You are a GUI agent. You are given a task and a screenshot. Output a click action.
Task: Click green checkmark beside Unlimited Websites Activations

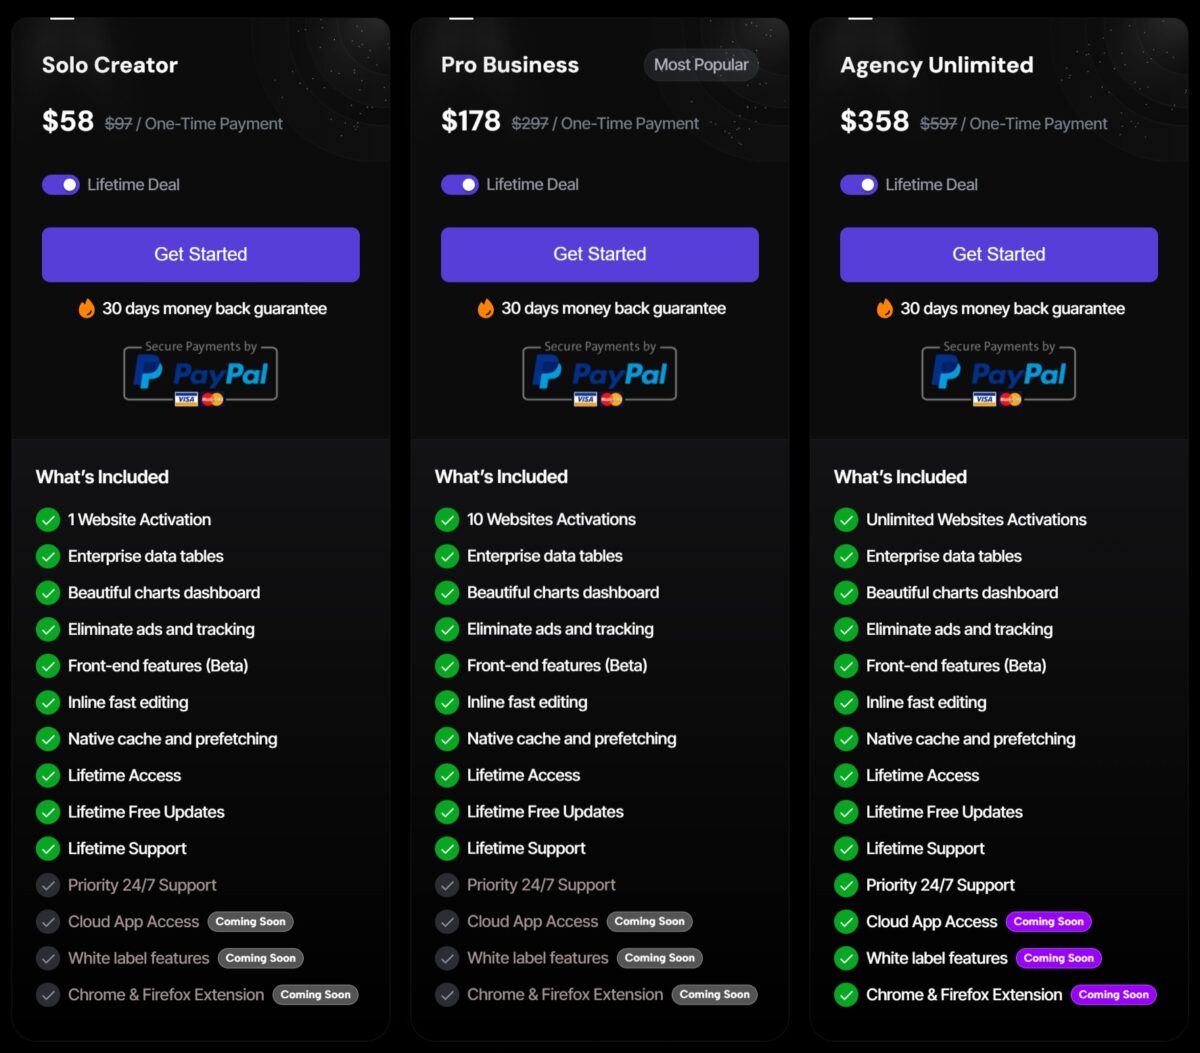tap(846, 520)
